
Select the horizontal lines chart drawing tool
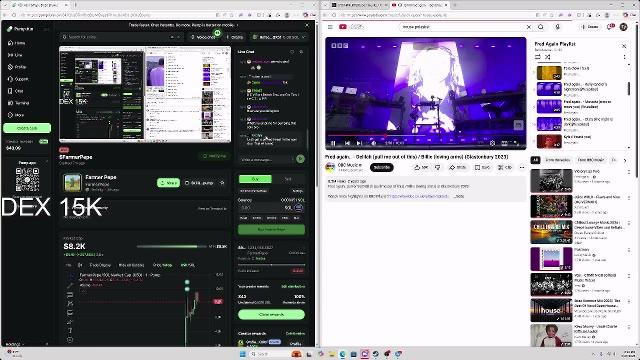[x=70, y=295]
